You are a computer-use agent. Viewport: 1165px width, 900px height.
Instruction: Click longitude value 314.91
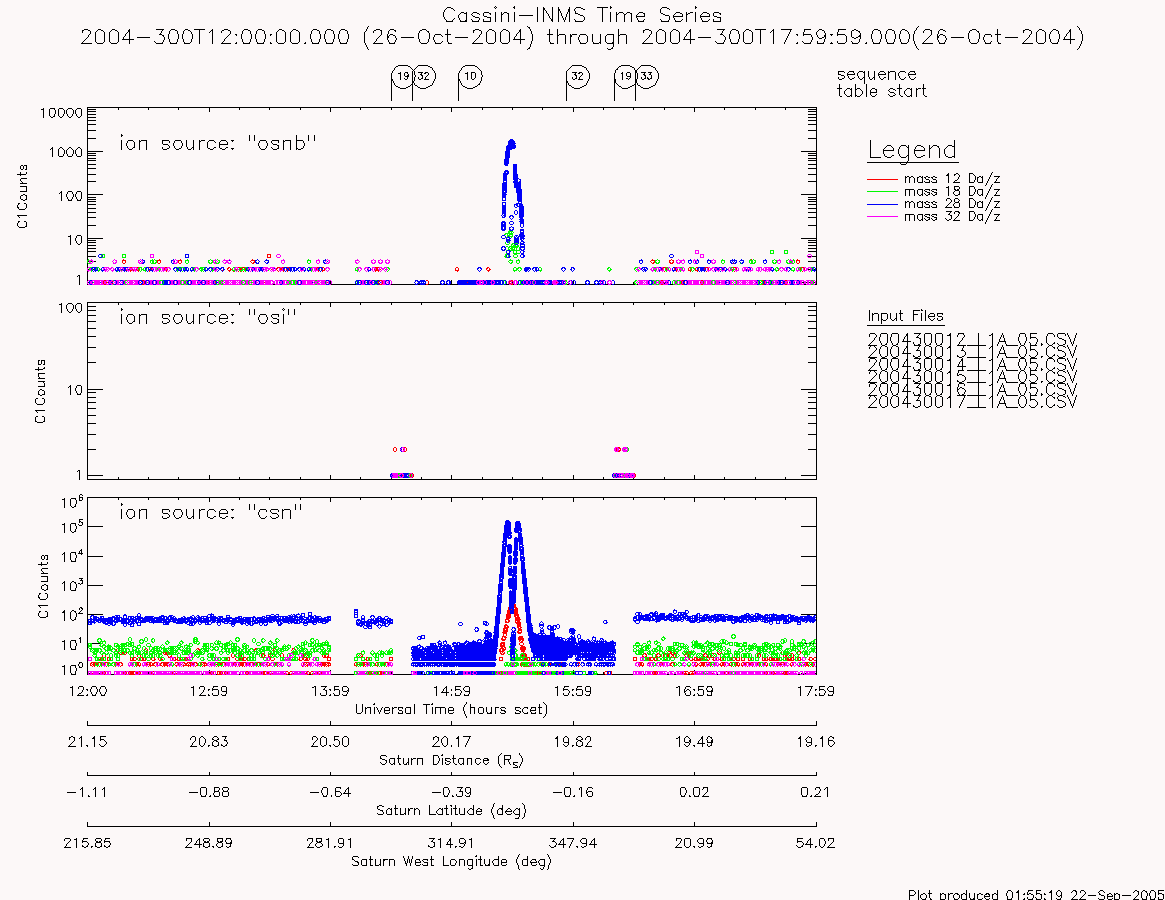[452, 843]
